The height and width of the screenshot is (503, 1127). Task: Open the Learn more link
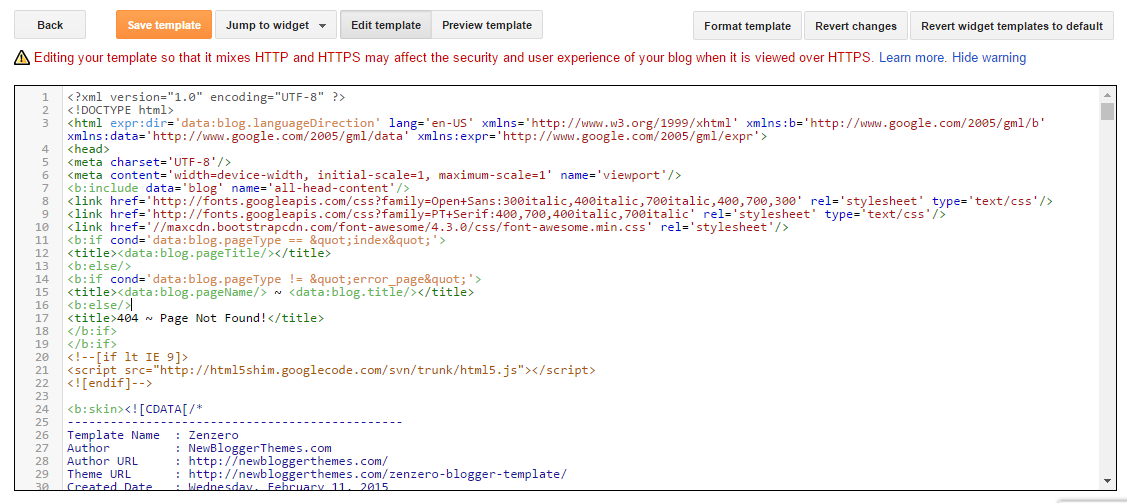912,57
